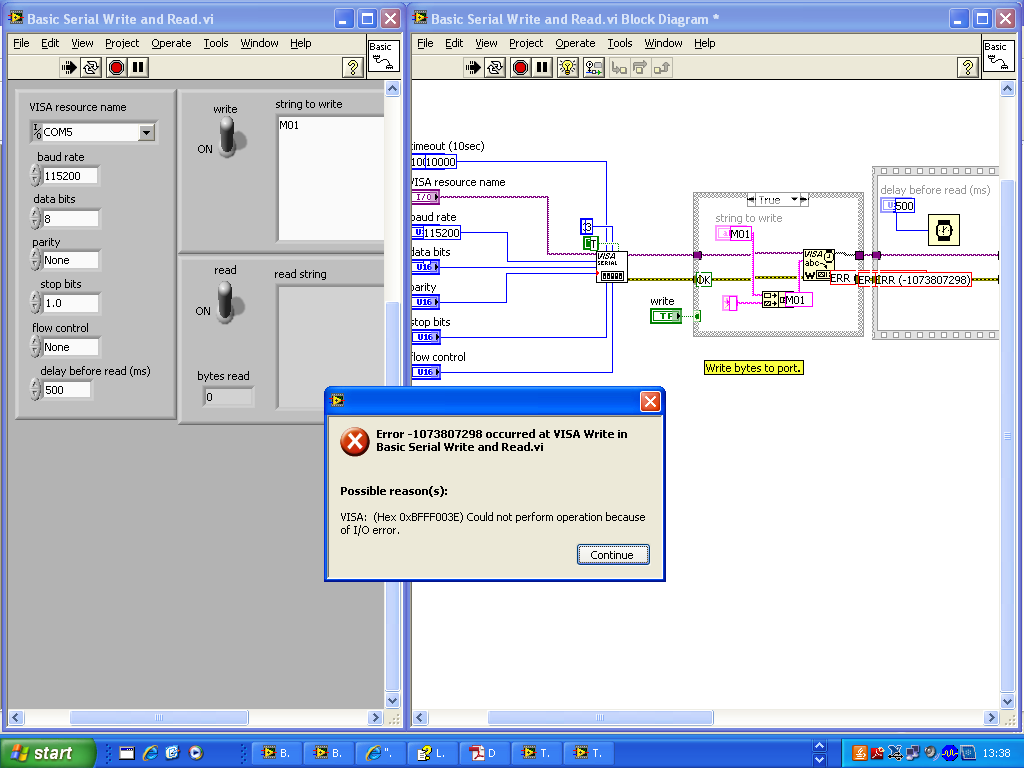Open Window menu in Block Diagram window
The image size is (1024, 768).
point(663,43)
